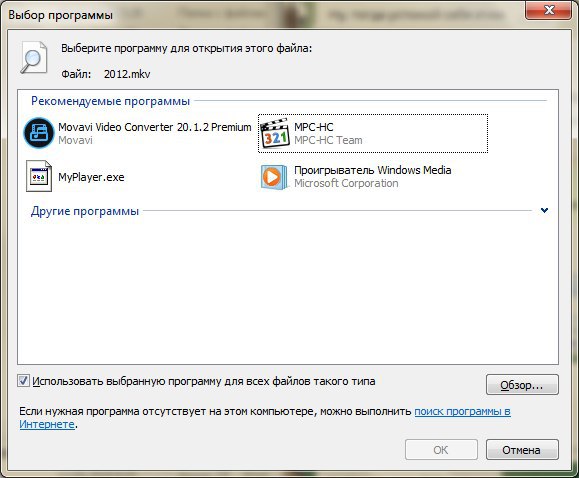This screenshot has height=478, width=579.
Task: Click the Отмена button
Action: pos(522,450)
